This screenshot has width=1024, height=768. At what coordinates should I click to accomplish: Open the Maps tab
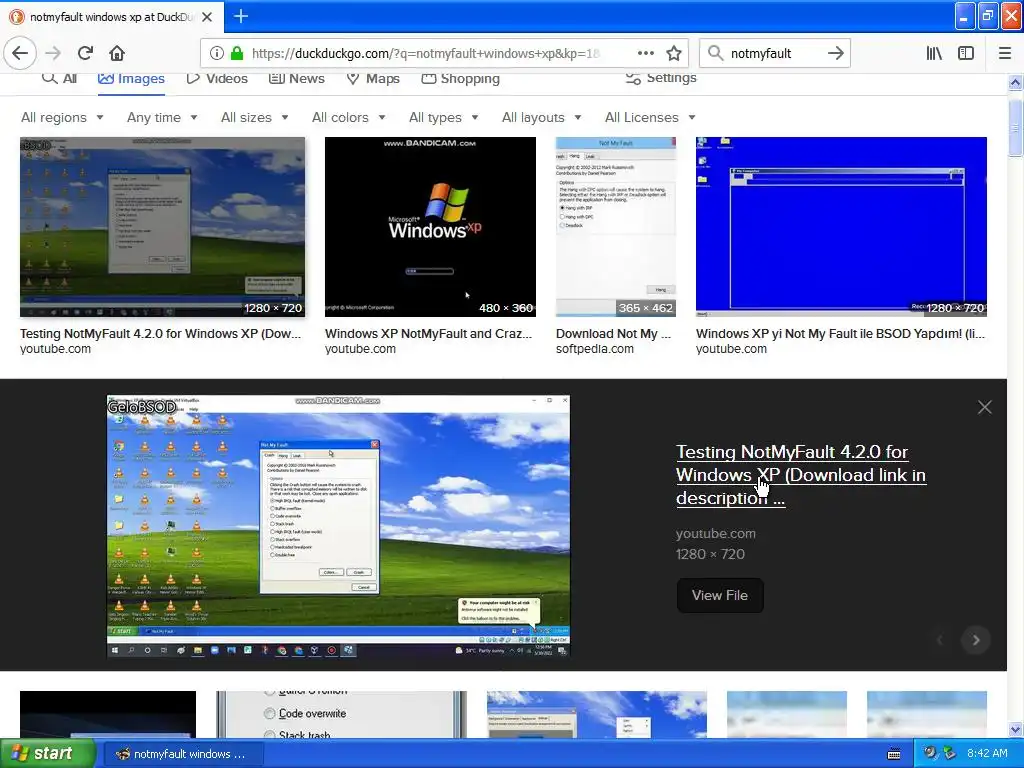coord(373,78)
